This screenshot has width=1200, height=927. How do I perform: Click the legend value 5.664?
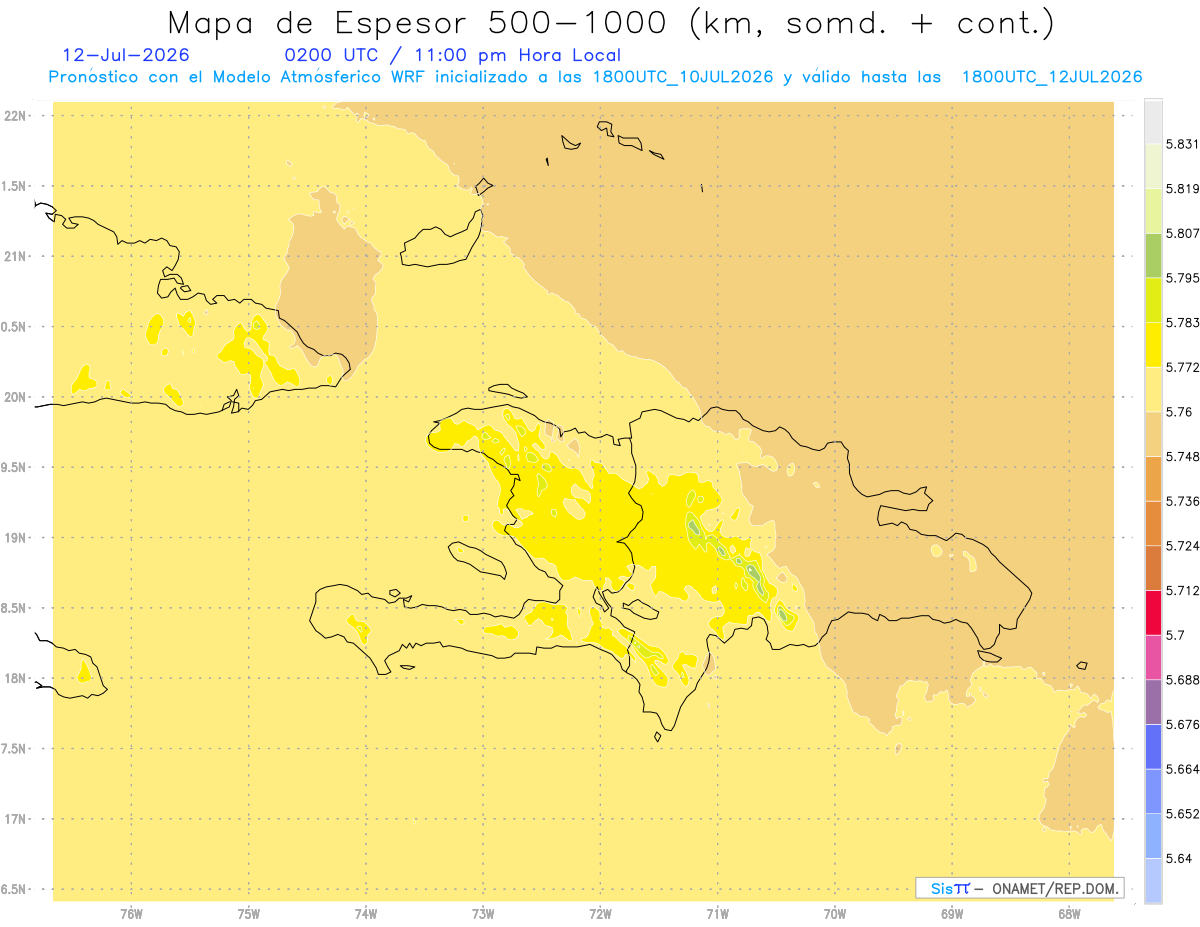pos(1183,769)
